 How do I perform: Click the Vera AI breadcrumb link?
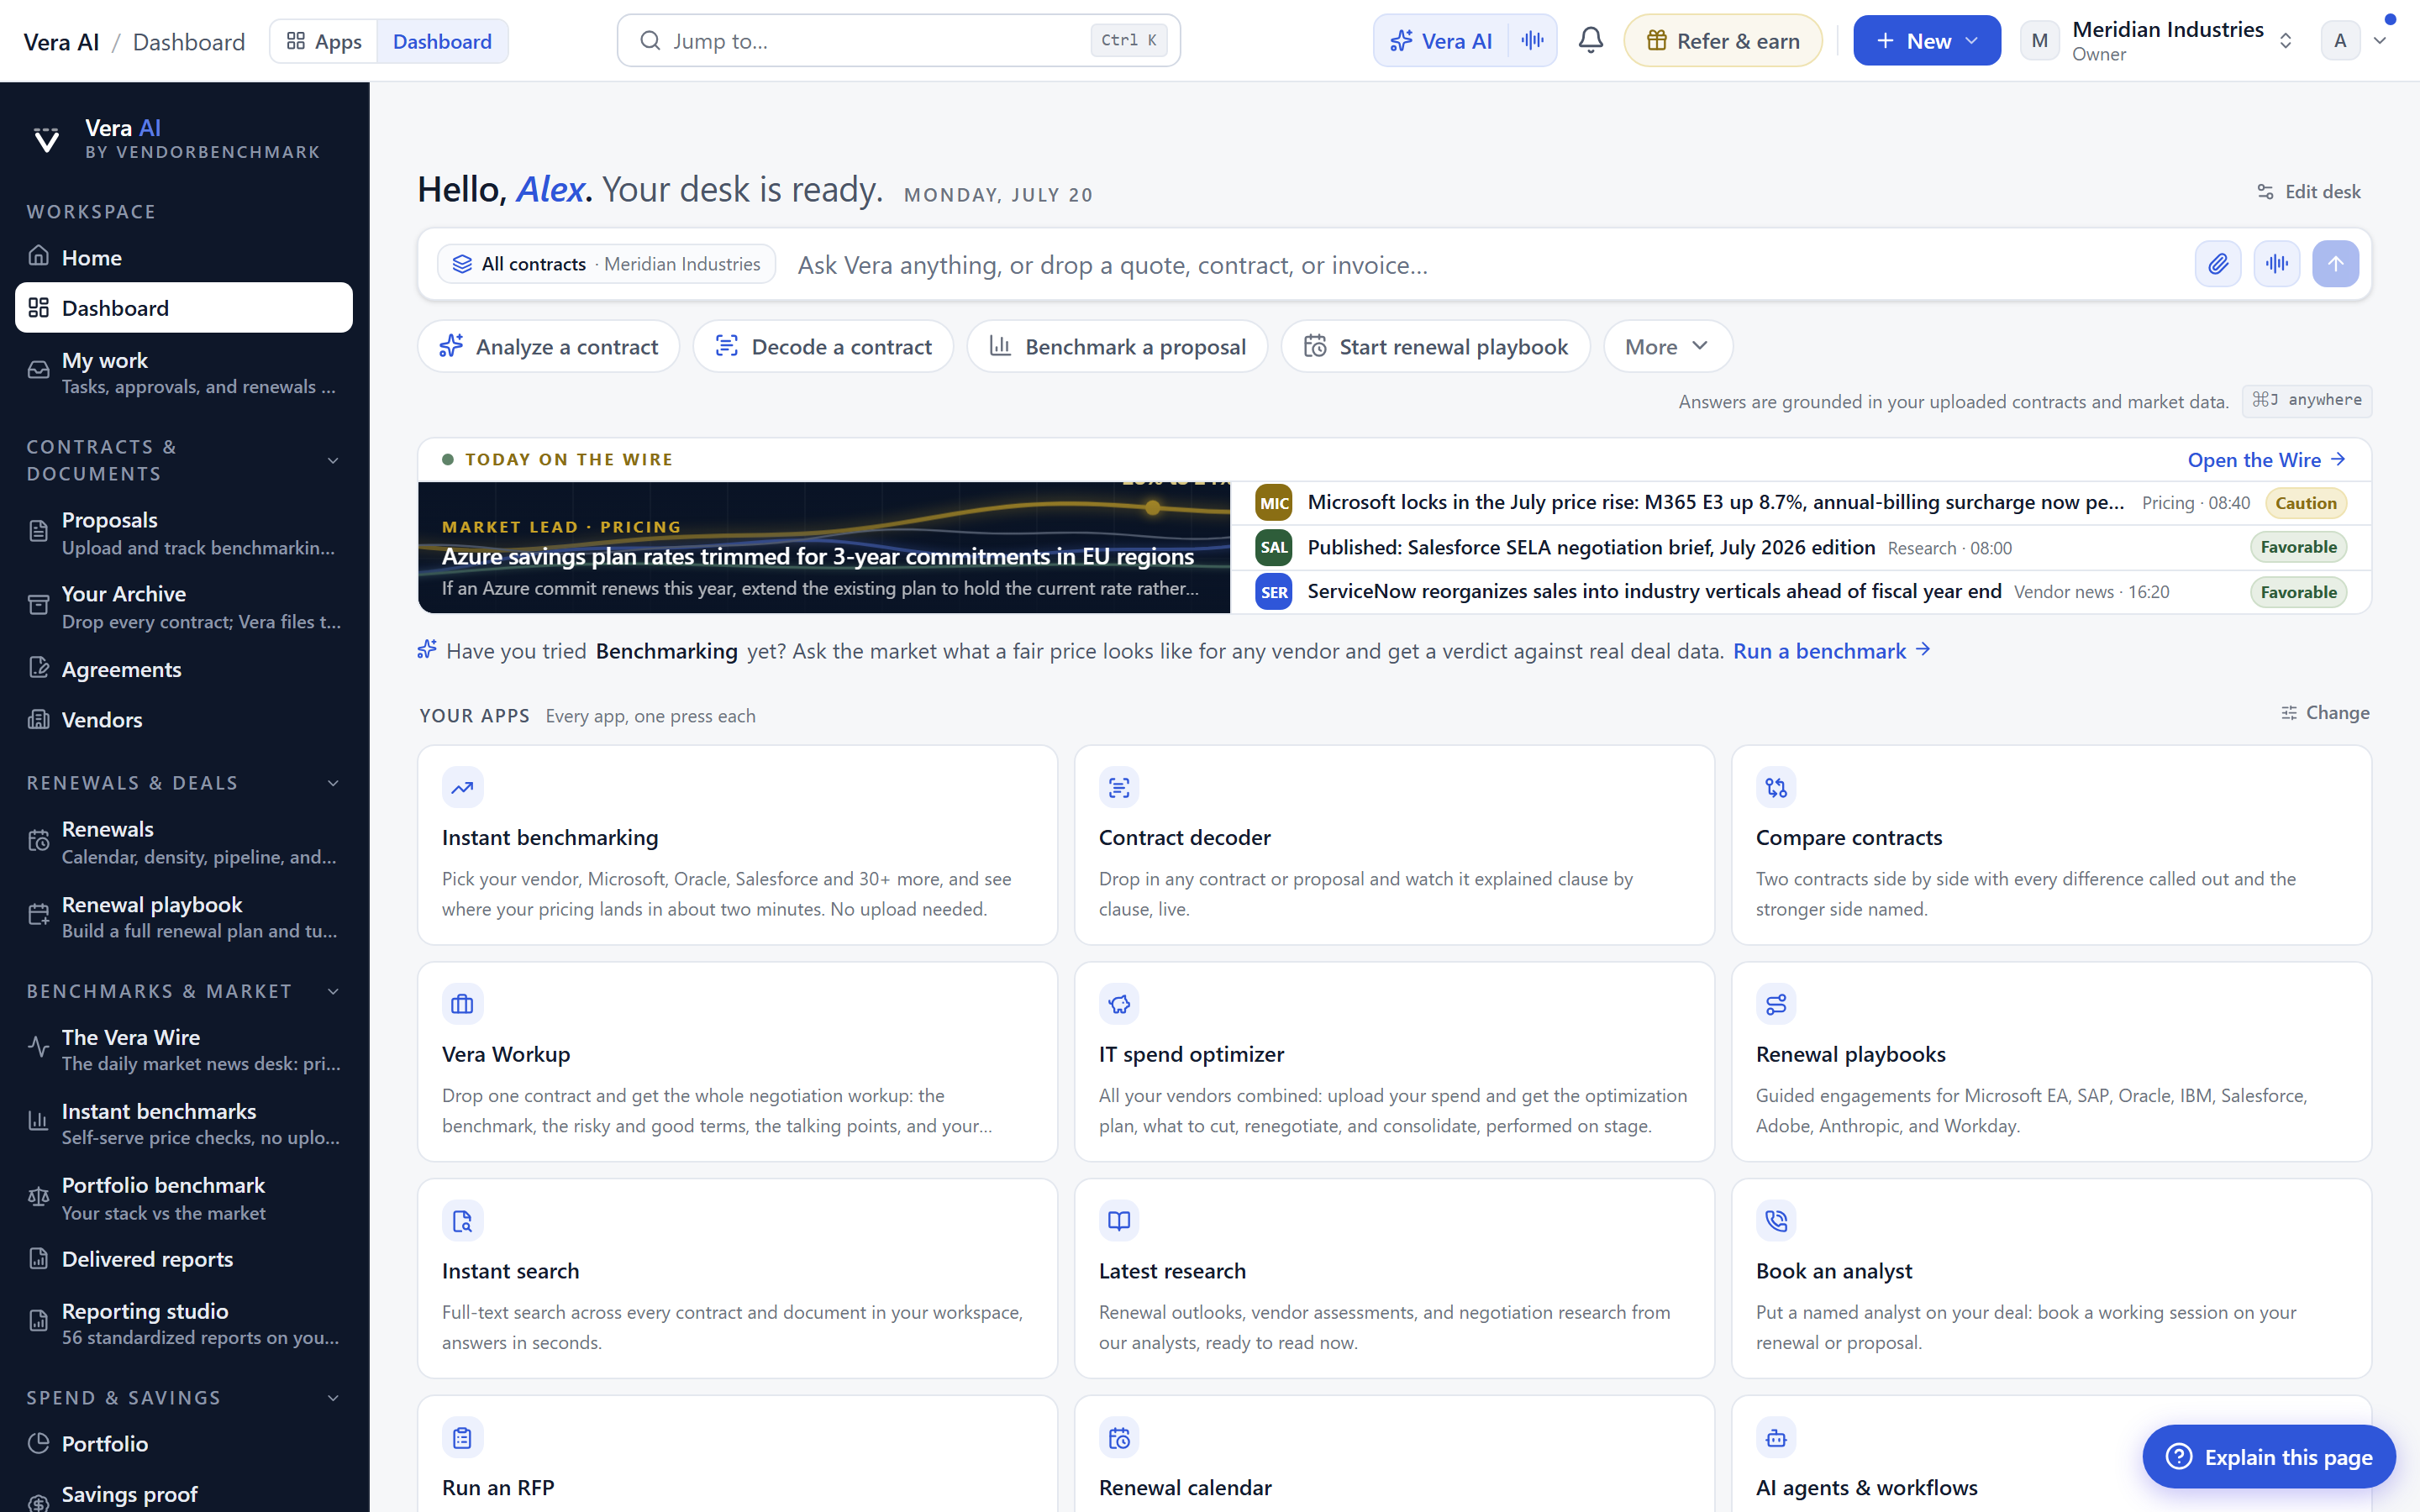[x=61, y=42]
